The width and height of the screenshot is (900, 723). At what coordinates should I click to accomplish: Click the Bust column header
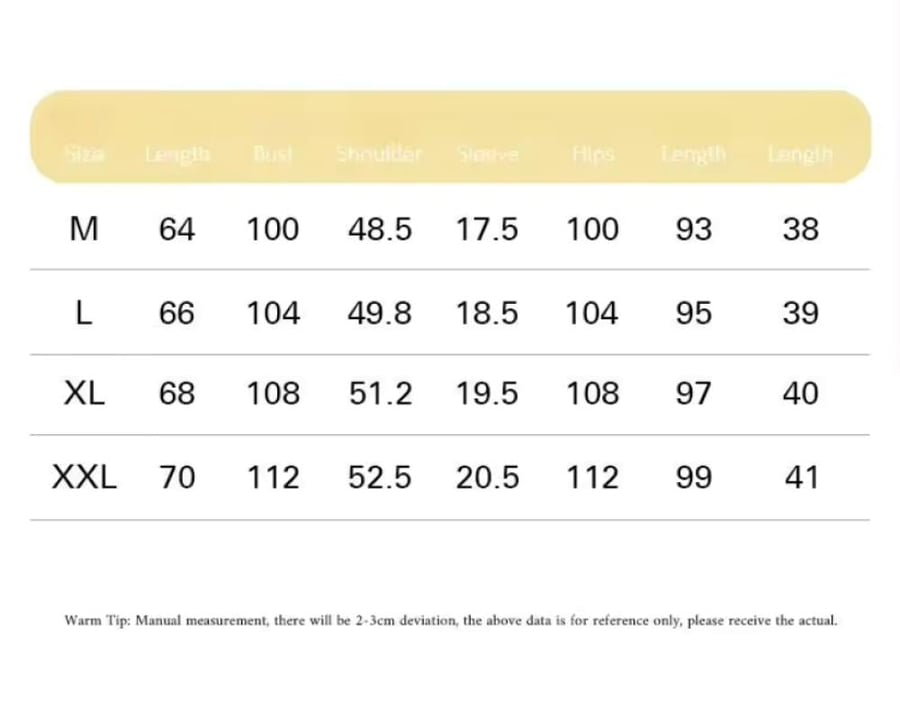point(273,154)
